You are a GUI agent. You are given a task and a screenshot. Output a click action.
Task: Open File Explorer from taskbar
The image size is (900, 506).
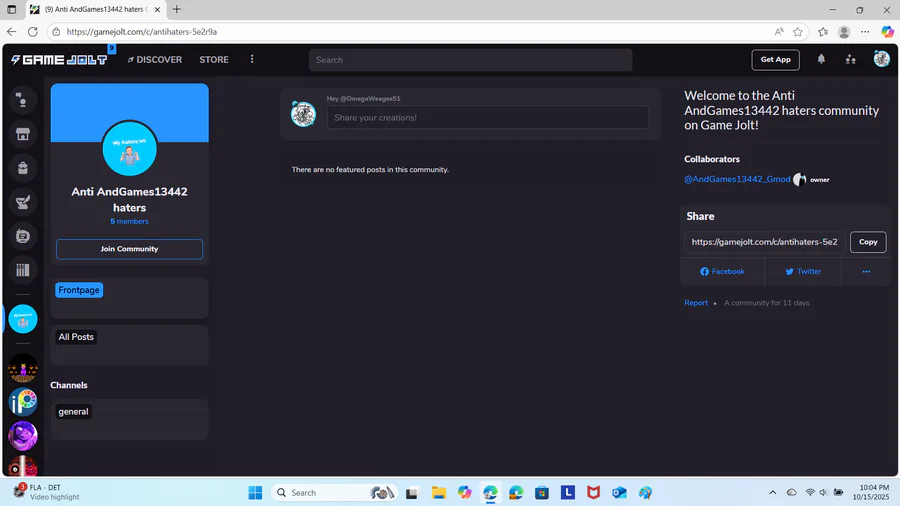tap(439, 492)
